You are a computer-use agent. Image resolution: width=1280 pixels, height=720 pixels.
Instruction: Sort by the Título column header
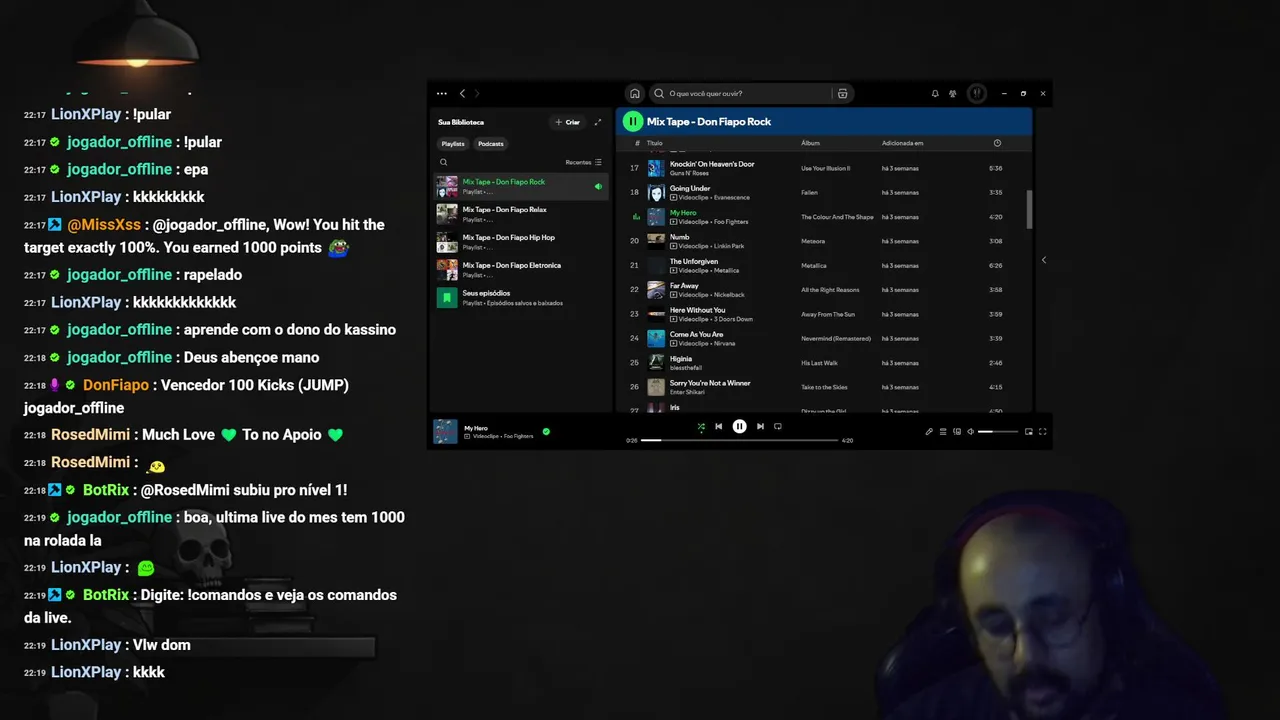pos(655,143)
